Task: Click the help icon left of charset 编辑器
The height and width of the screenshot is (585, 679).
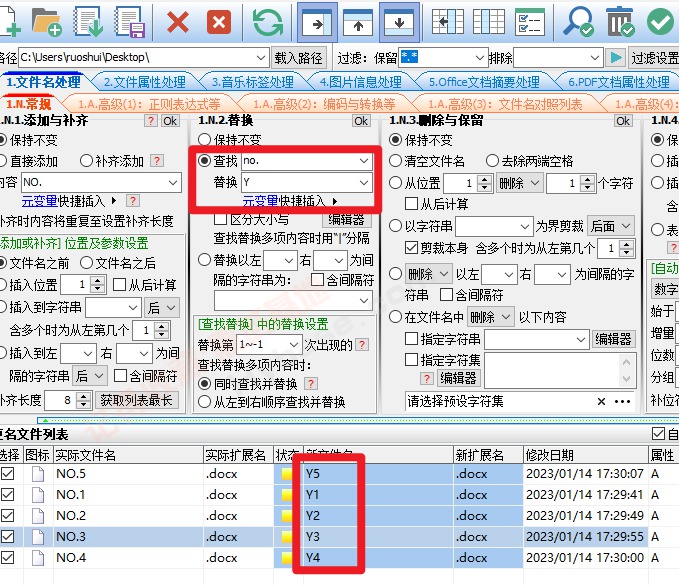Action: [427, 378]
